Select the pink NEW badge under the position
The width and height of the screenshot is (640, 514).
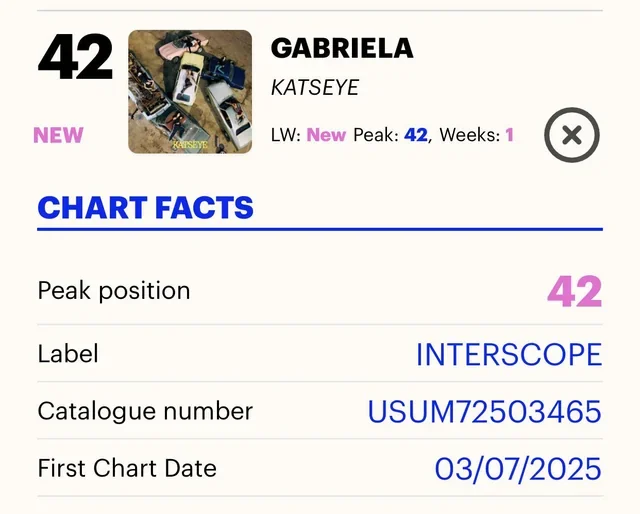click(x=59, y=135)
